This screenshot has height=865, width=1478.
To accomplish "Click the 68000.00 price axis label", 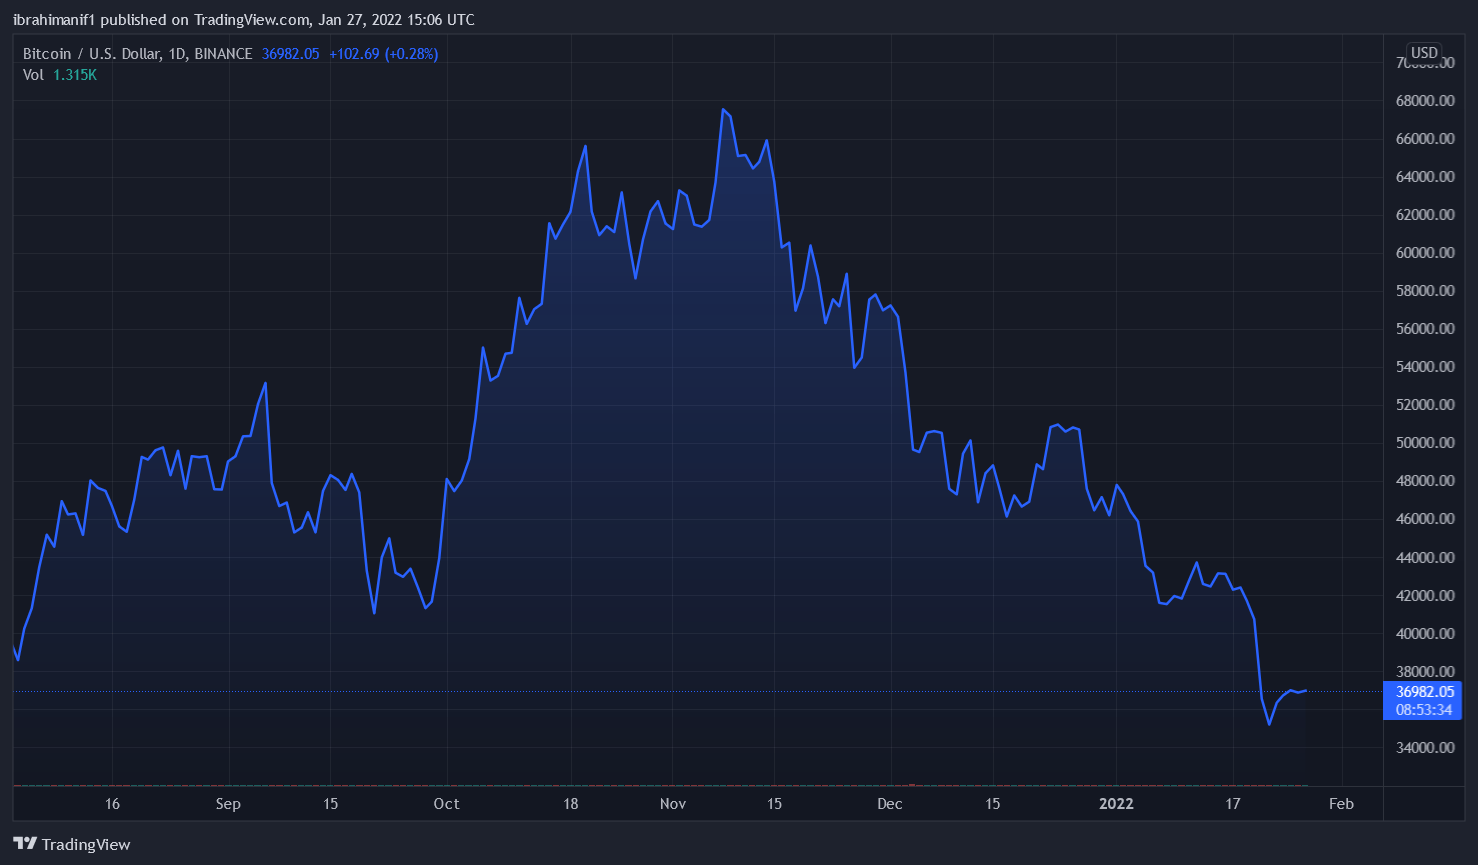I will click(1424, 101).
